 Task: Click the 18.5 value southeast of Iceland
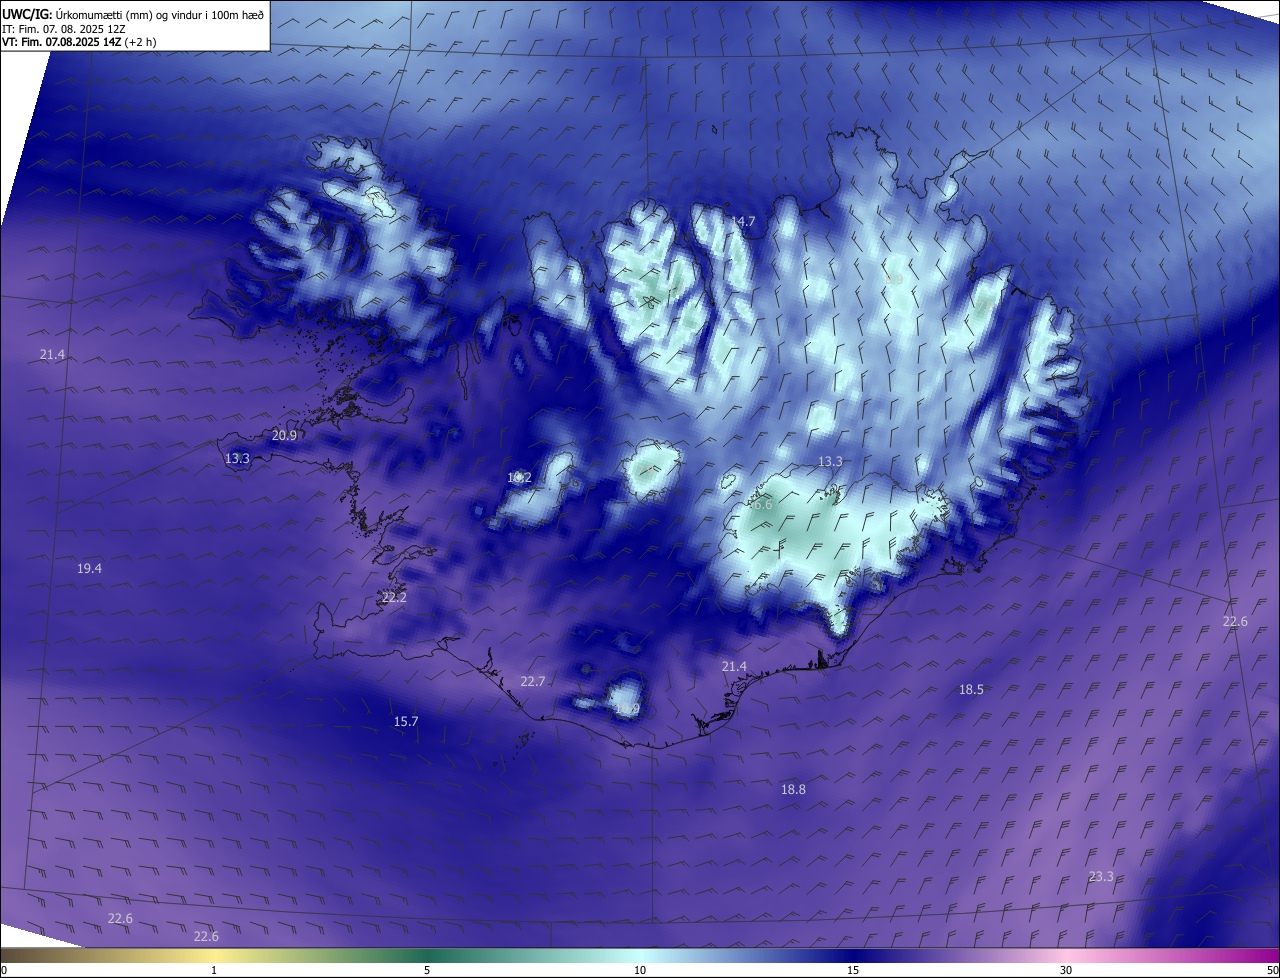(x=971, y=689)
